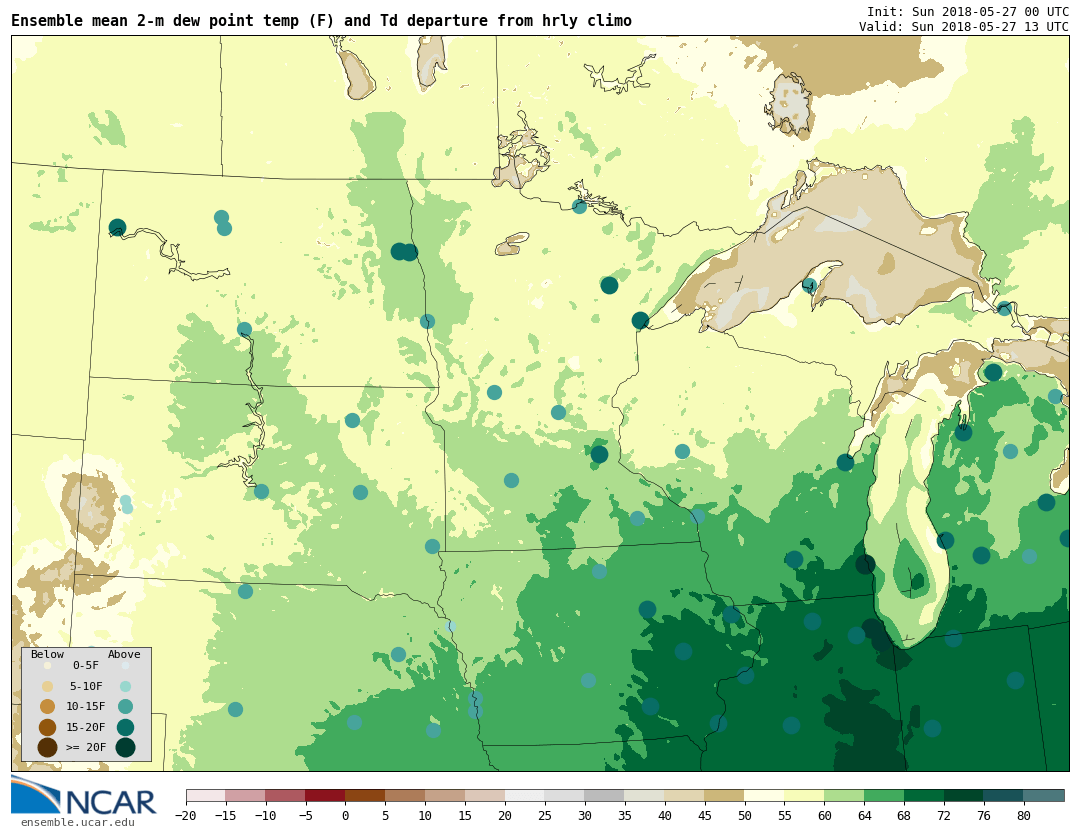The width and height of the screenshot is (1080, 834).
Task: Click the '-20' colorbar tick label
Action: click(x=186, y=816)
